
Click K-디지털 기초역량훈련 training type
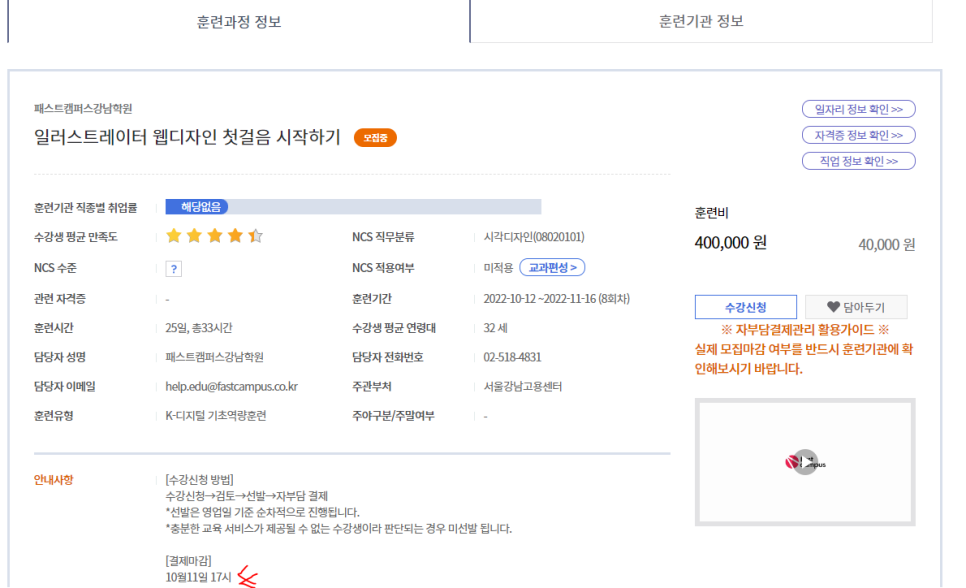coord(216,416)
